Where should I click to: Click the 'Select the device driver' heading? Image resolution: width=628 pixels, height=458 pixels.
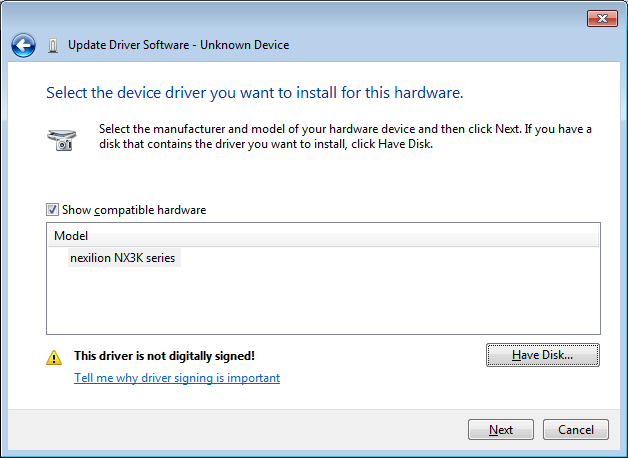click(x=254, y=93)
